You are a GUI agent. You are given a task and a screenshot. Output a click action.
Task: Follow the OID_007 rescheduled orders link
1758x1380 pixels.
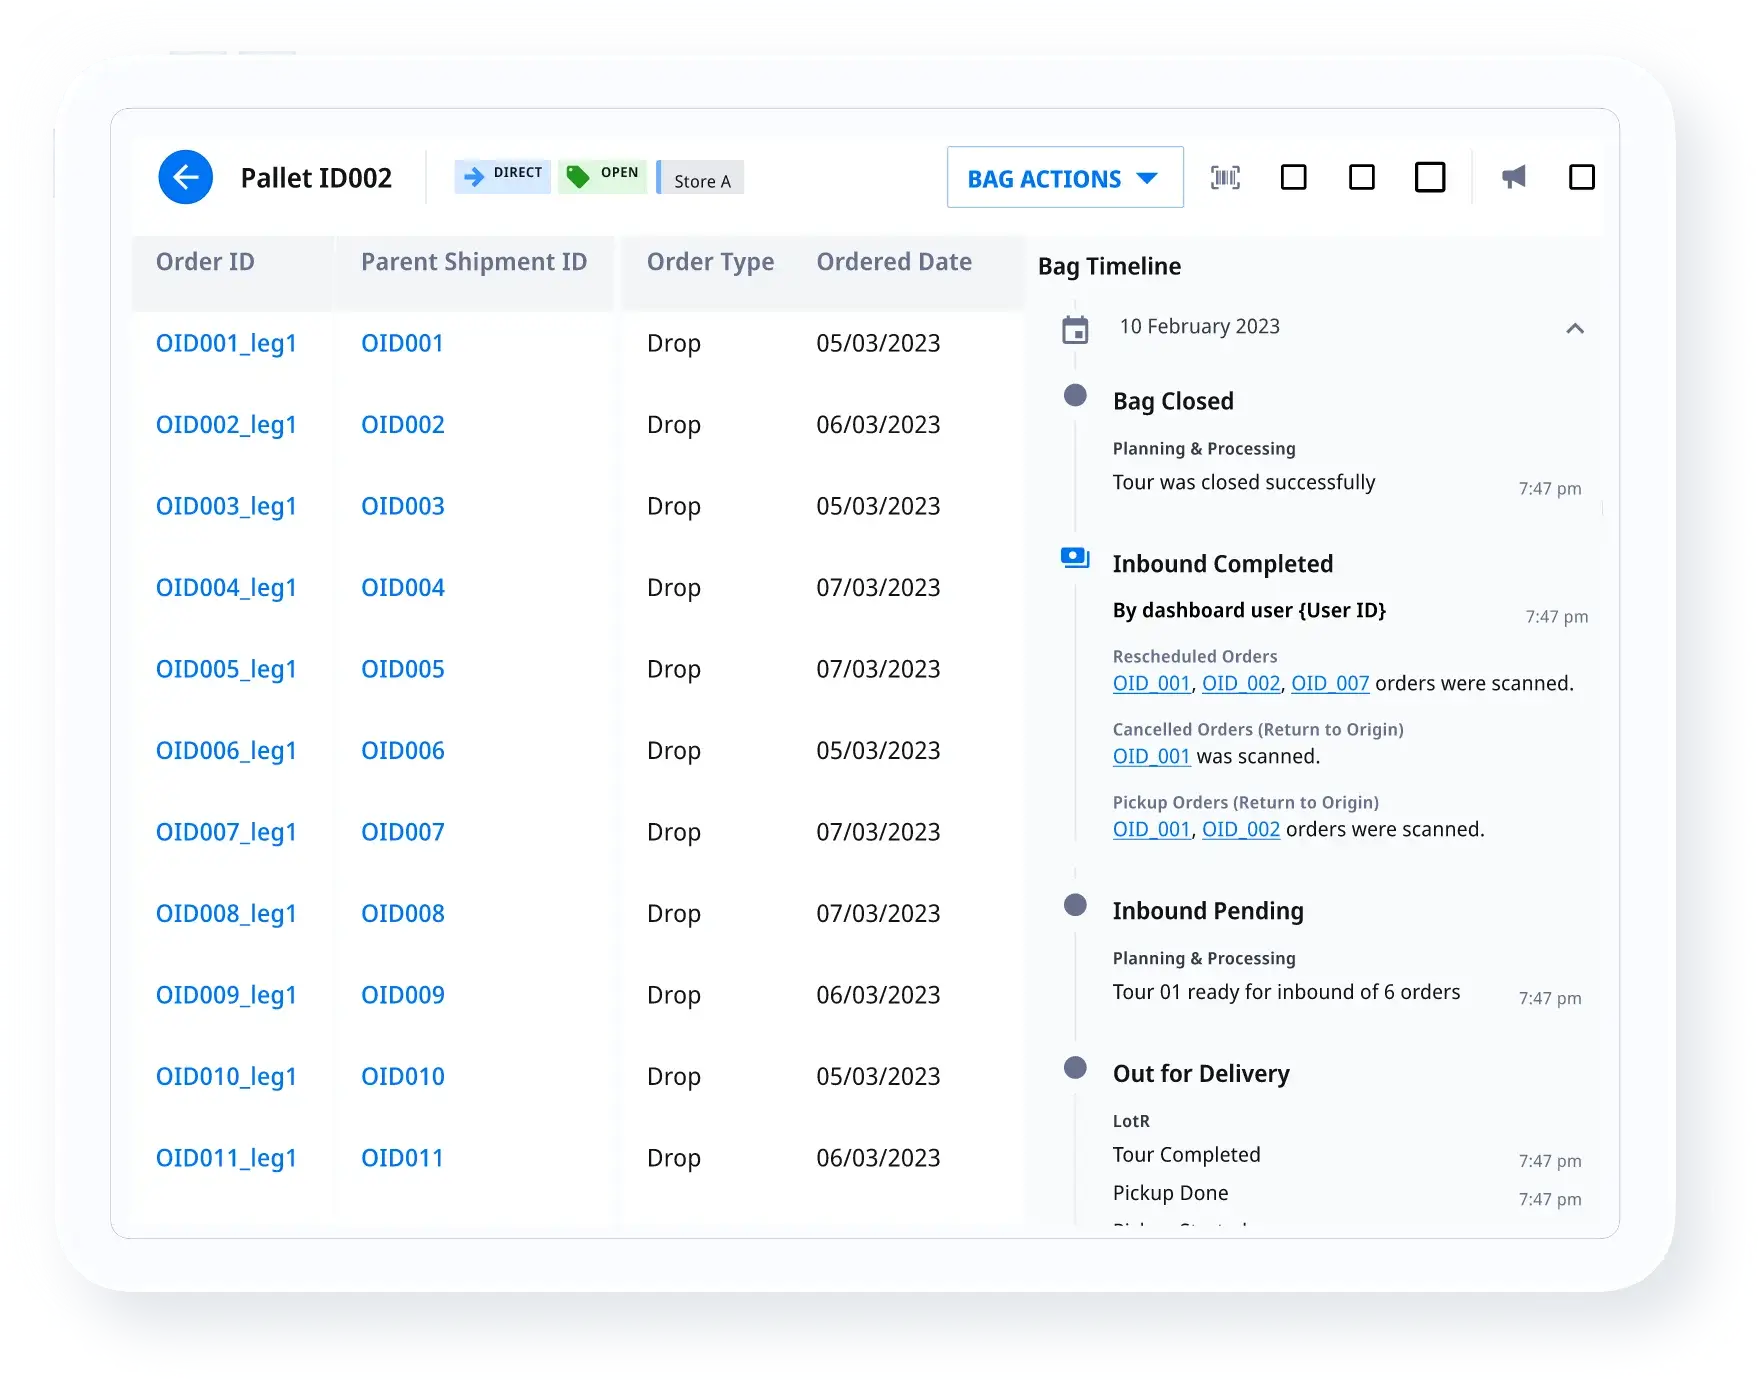pos(1330,683)
